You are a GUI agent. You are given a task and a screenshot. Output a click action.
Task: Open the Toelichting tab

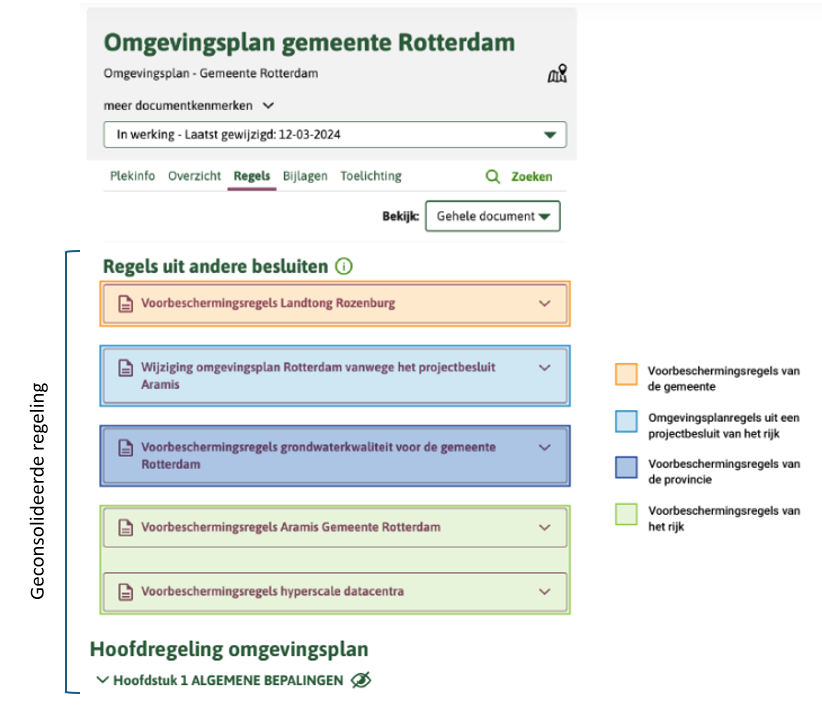click(370, 176)
